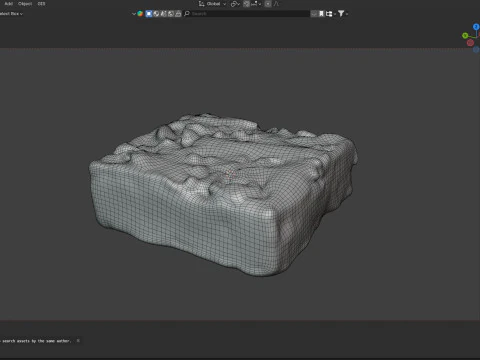480x360 pixels.
Task: Open the snapping options dropdown
Action: click(x=256, y=4)
